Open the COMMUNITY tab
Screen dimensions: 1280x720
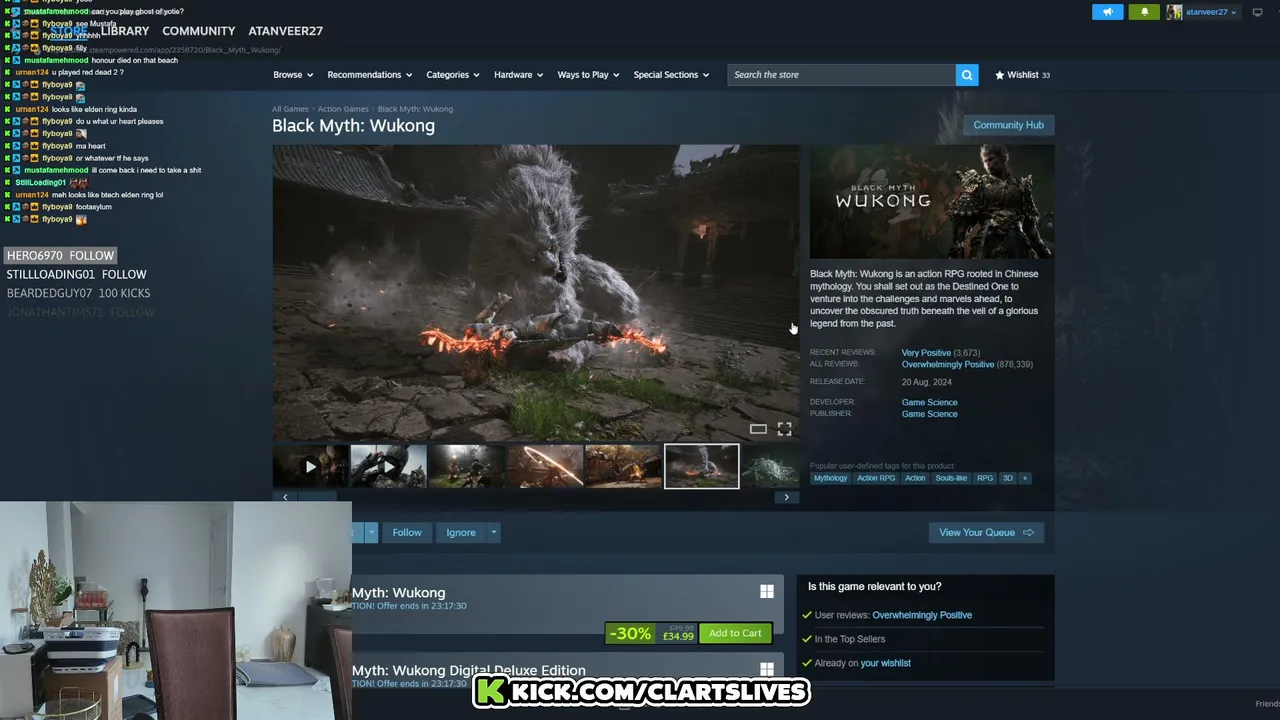pyautogui.click(x=199, y=31)
